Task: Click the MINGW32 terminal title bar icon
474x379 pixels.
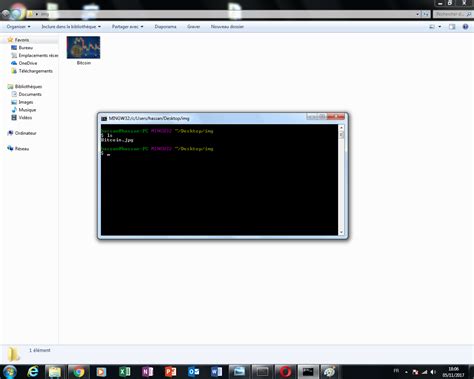Action: click(x=104, y=118)
